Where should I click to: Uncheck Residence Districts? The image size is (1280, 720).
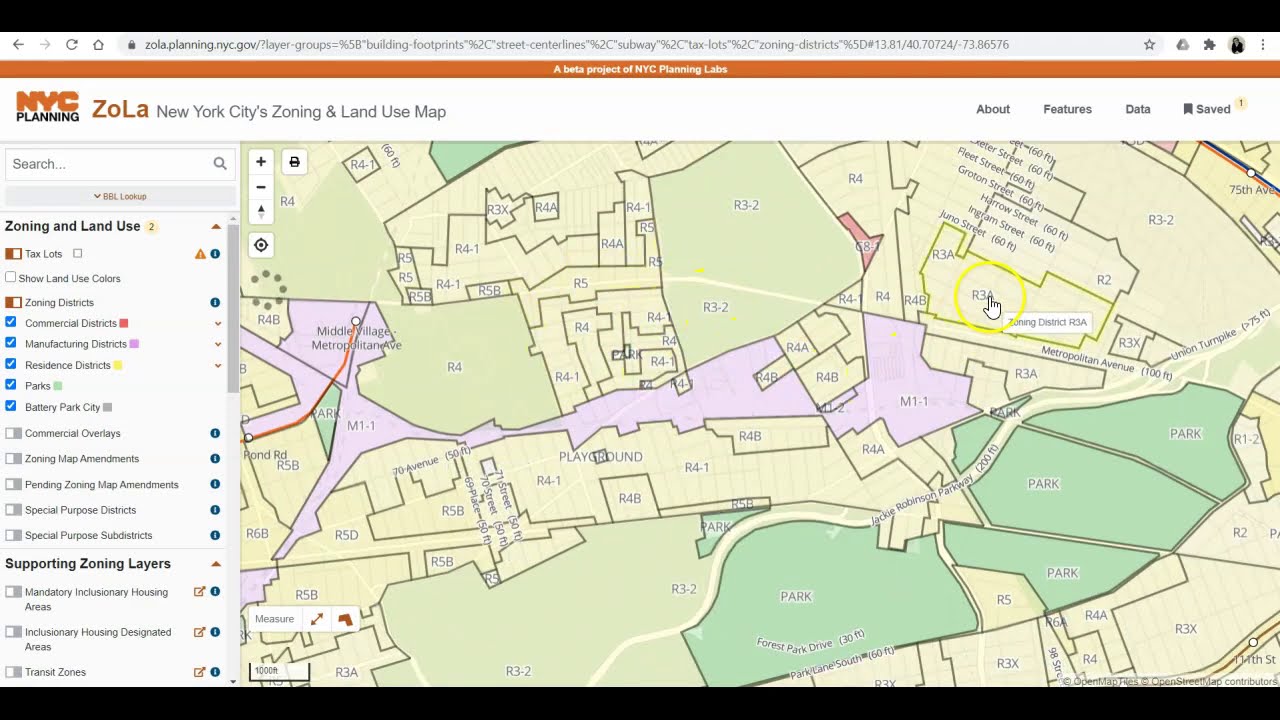tap(11, 365)
